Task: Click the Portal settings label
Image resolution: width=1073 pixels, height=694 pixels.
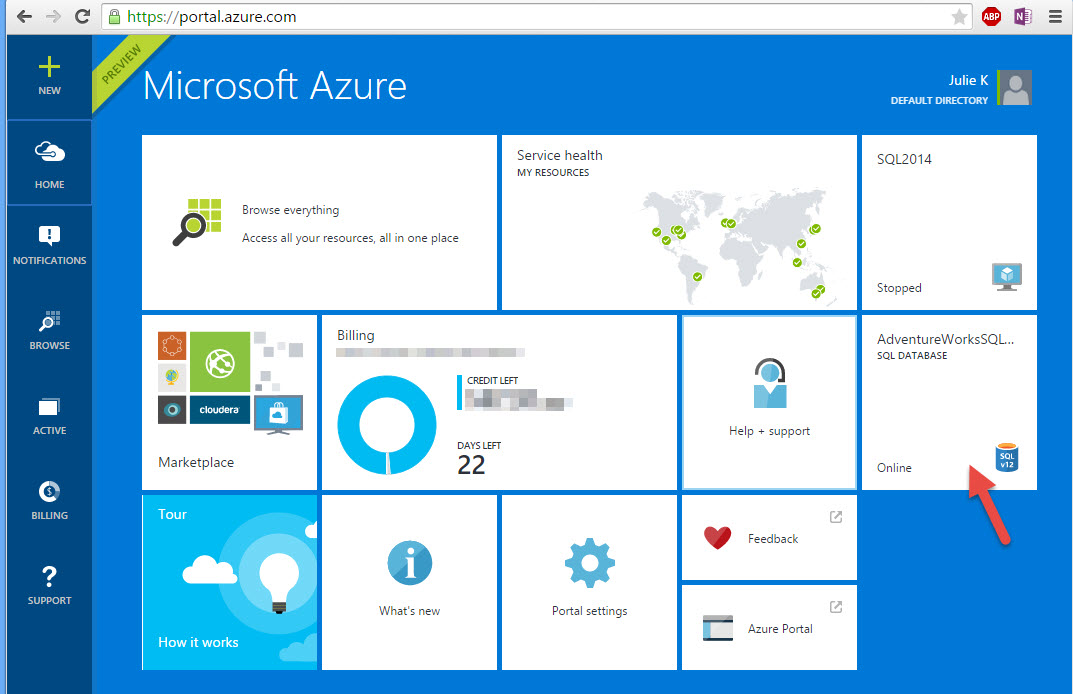Action: click(589, 611)
